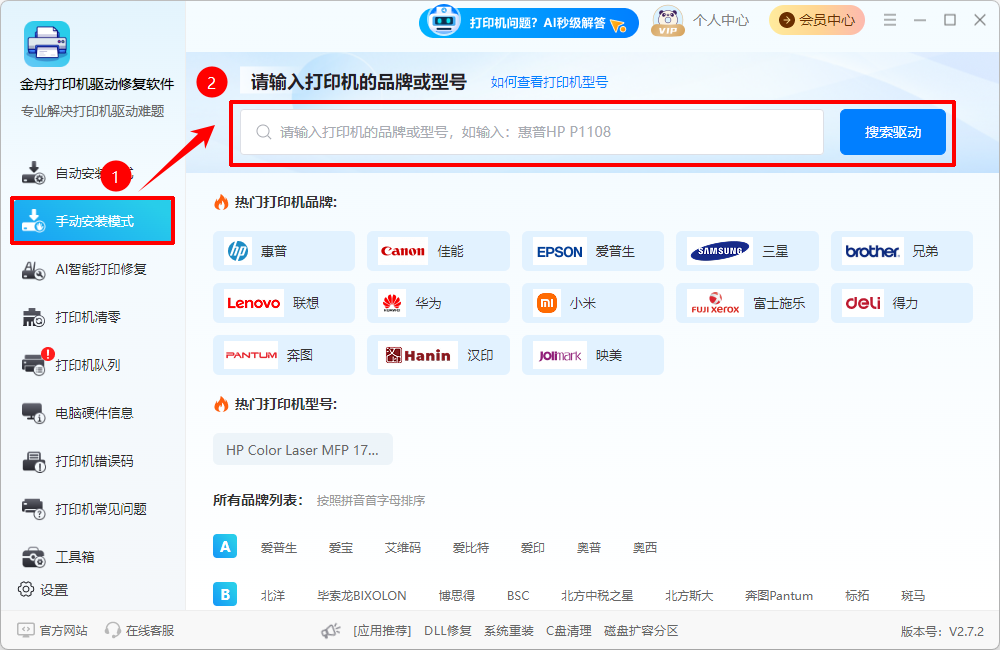Click the settings gear icon
The image size is (1000, 650).
coord(26,589)
